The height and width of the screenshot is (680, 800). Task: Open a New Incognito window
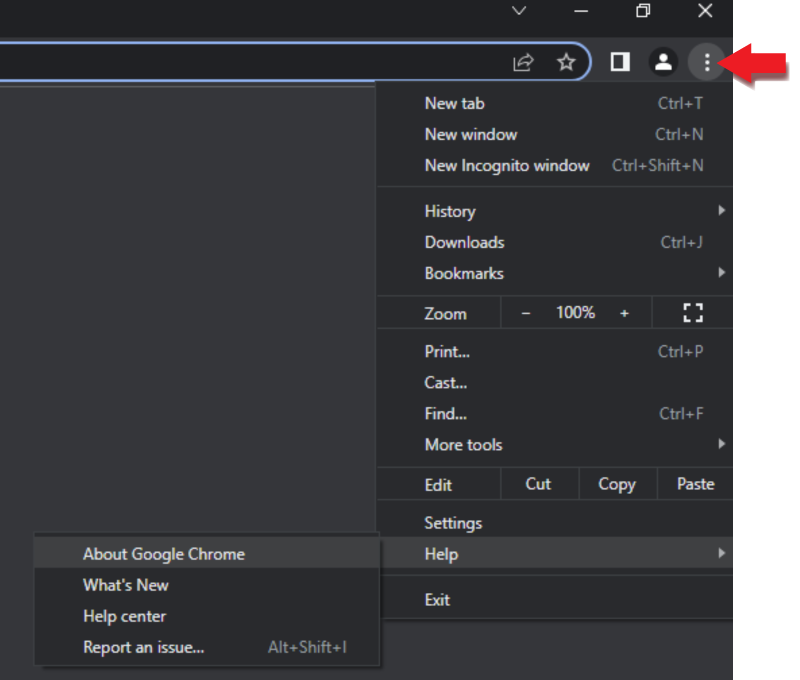coord(507,165)
